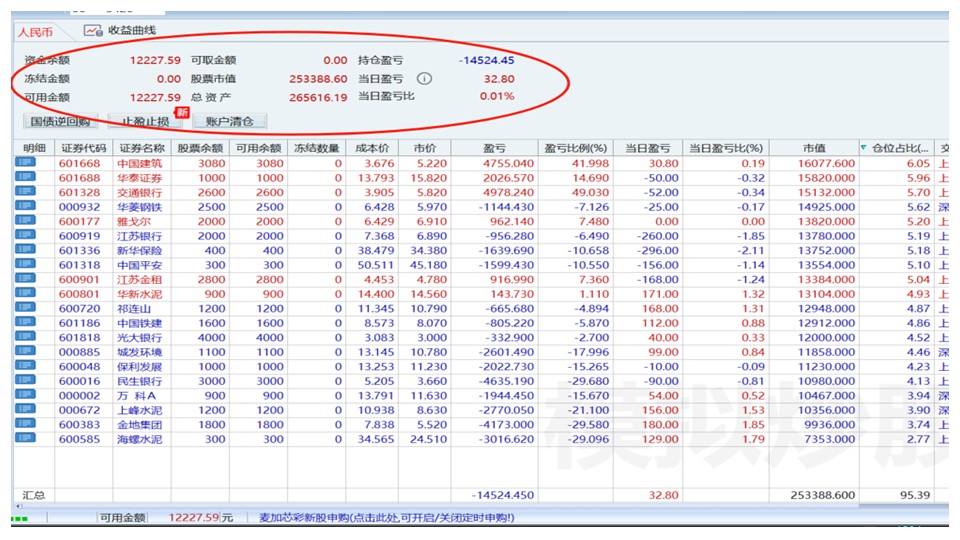The width and height of the screenshot is (960, 540).
Task: Open details icon for 光大银行 row
Action: click(25, 336)
